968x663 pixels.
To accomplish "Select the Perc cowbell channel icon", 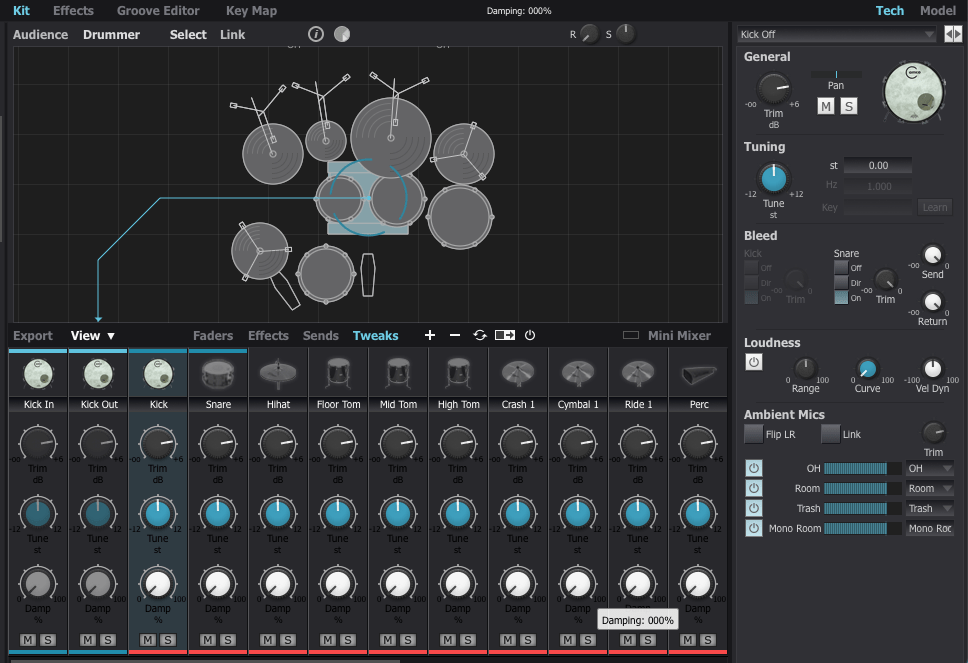I will 698,374.
